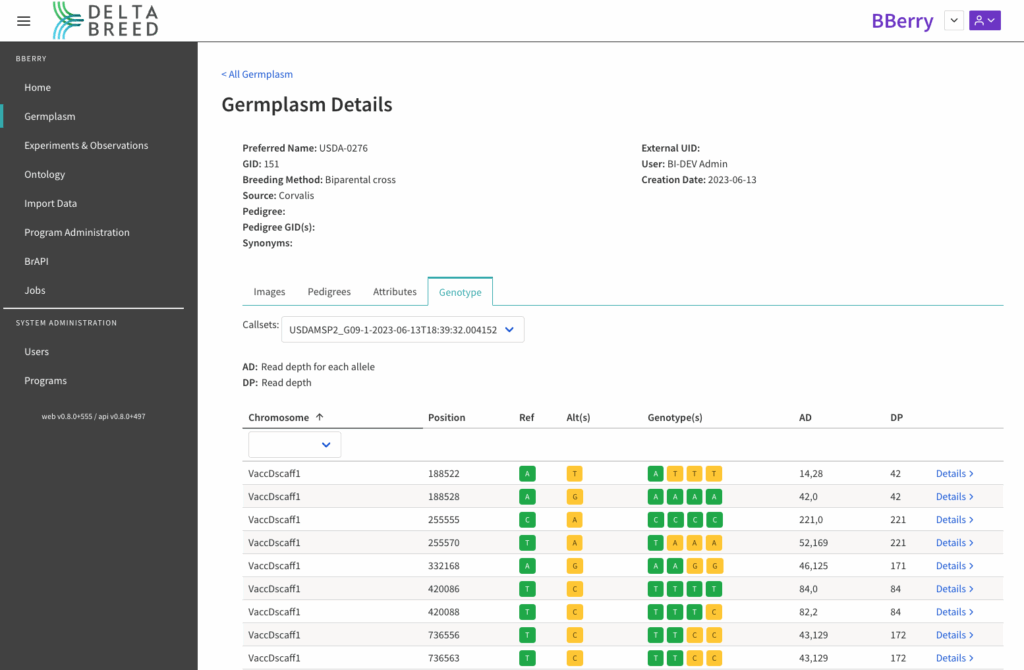Expand the Chromosome filter dropdown

[x=295, y=445]
